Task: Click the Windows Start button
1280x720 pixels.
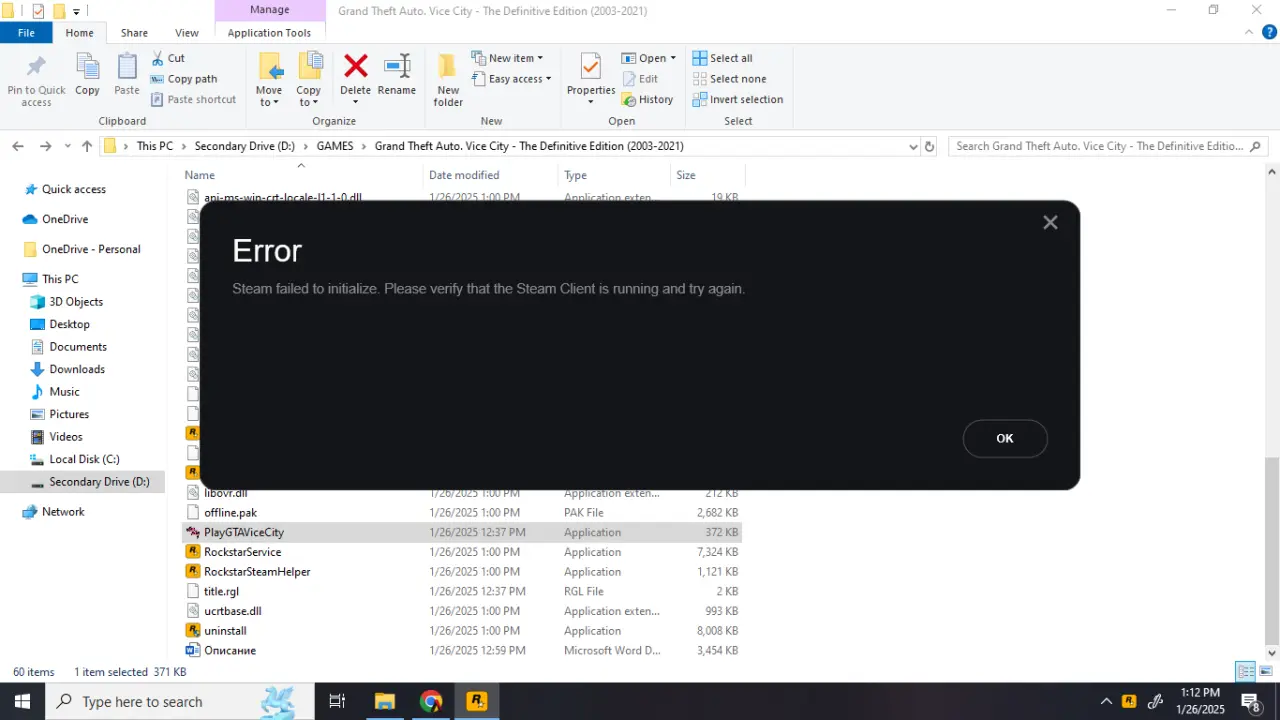Action: 22,701
